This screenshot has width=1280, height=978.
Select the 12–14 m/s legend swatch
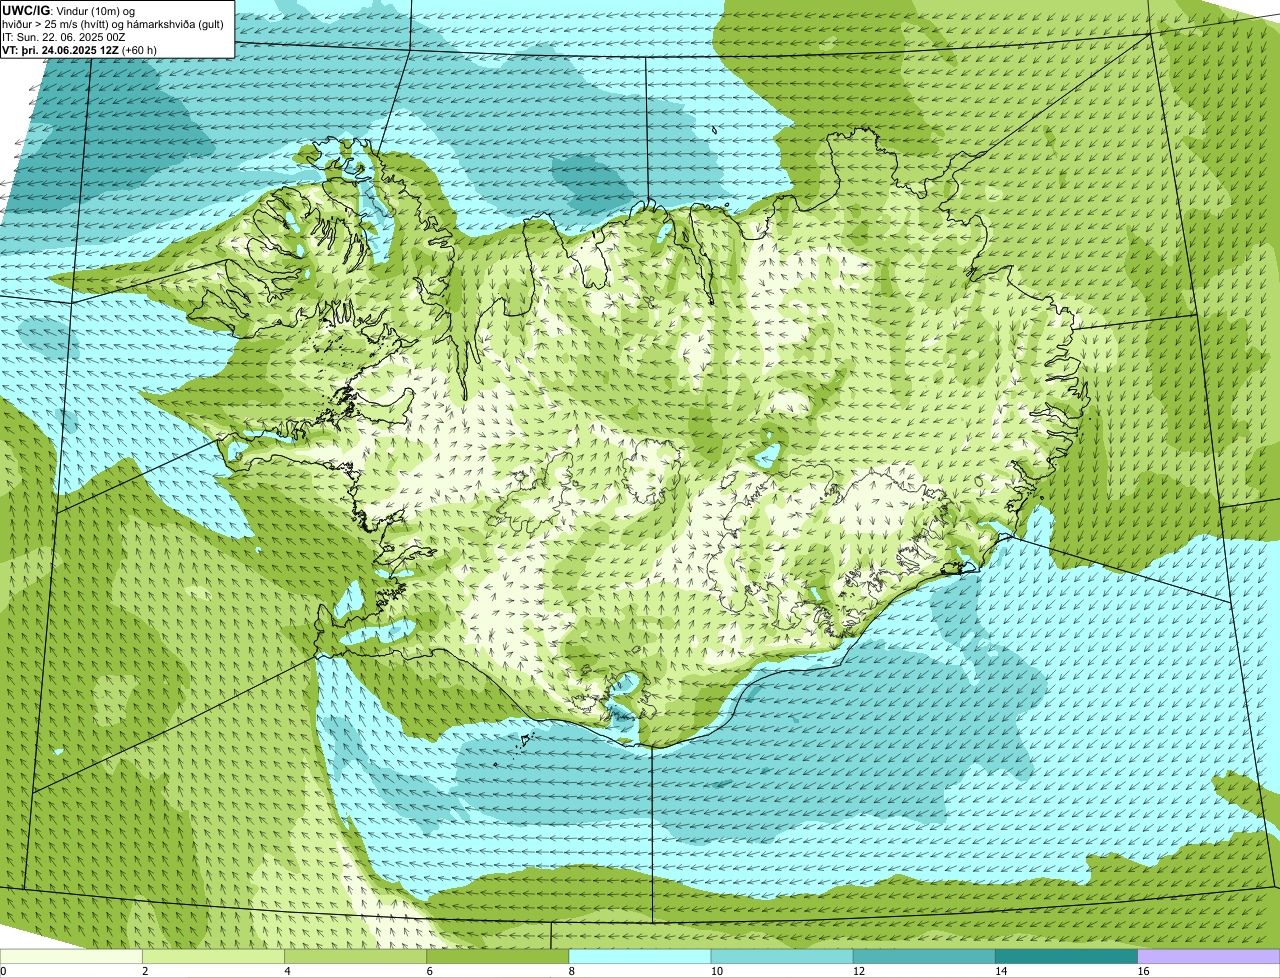click(x=924, y=957)
